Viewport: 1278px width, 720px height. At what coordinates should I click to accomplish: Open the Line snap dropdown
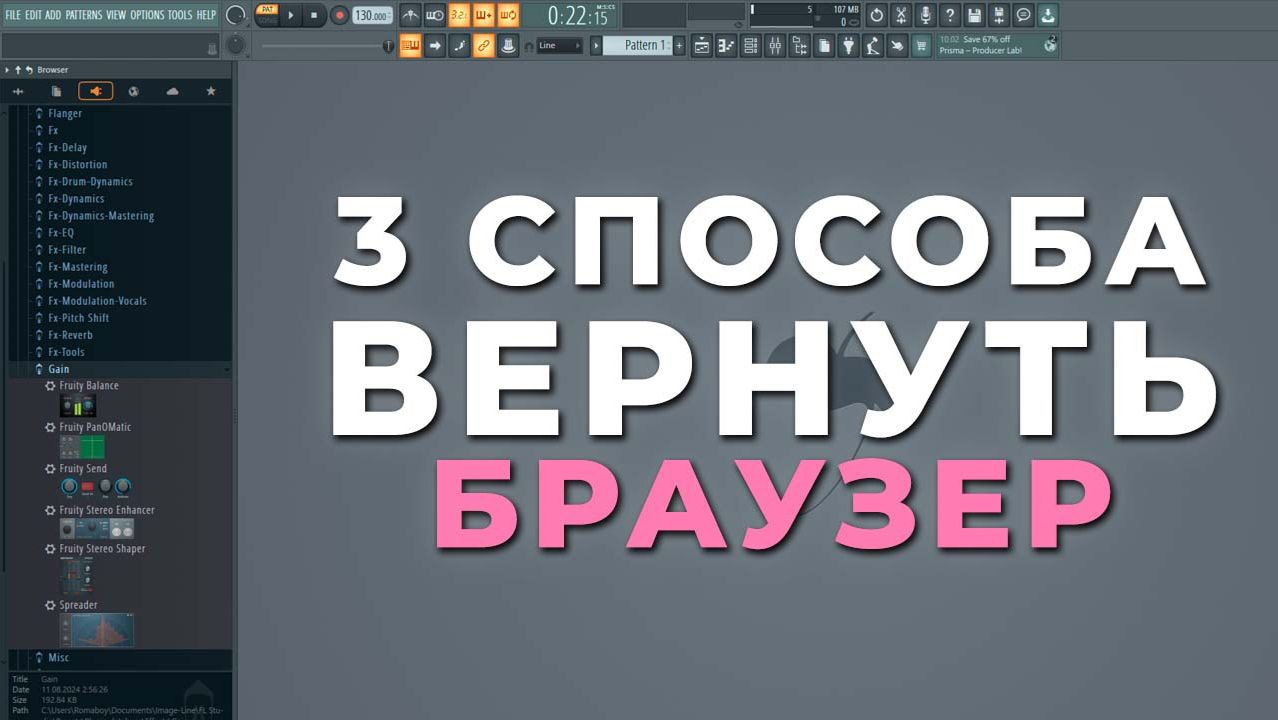tap(559, 45)
